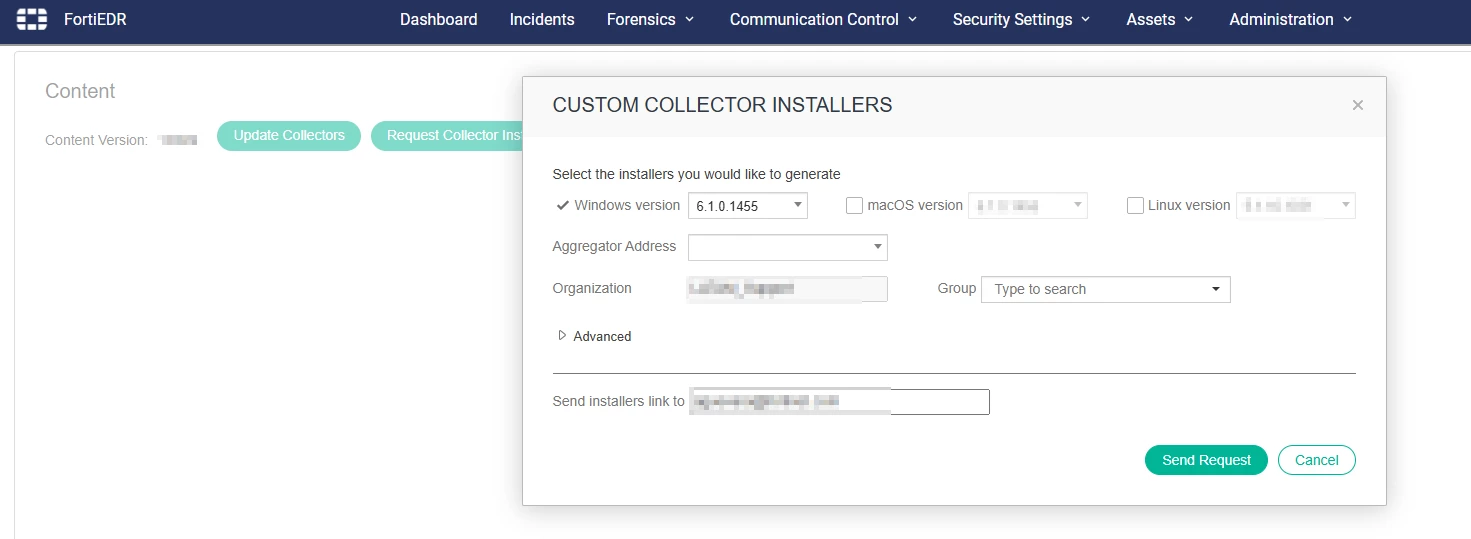This screenshot has width=1471, height=539.
Task: Enable the Linux version checkbox
Action: pyautogui.click(x=1135, y=205)
